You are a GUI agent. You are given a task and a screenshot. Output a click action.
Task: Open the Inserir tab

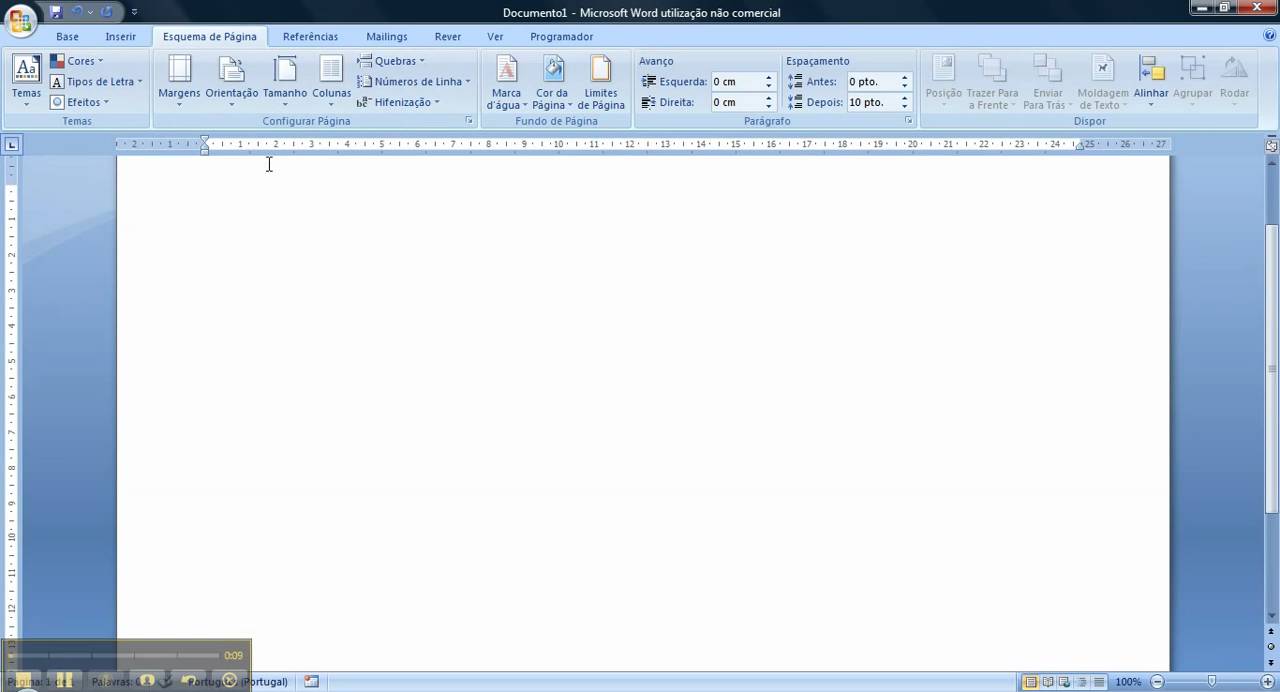[121, 36]
